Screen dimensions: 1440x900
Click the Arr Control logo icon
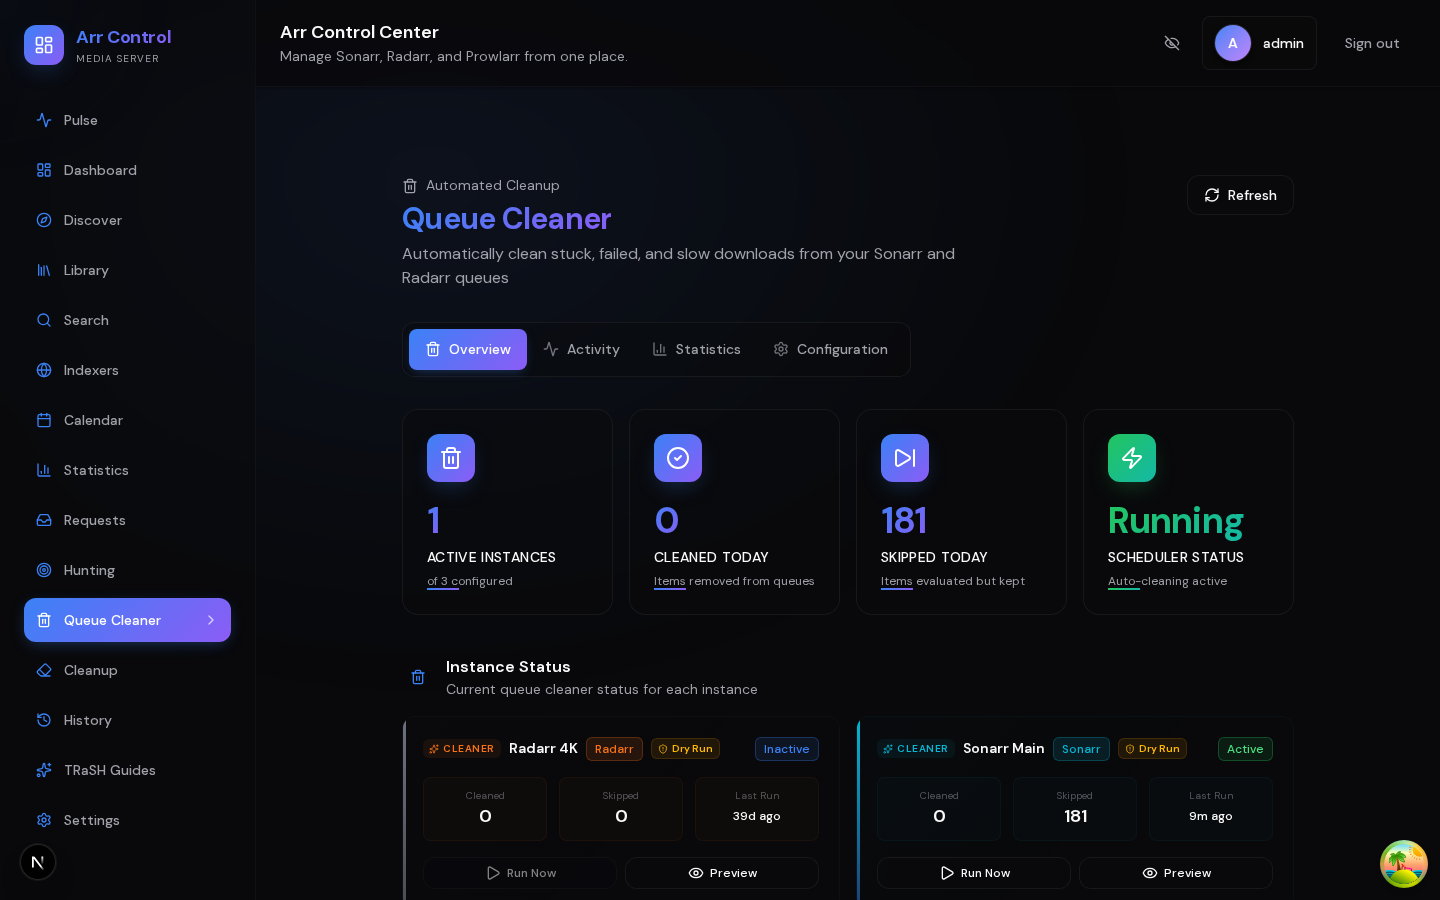pyautogui.click(x=44, y=45)
